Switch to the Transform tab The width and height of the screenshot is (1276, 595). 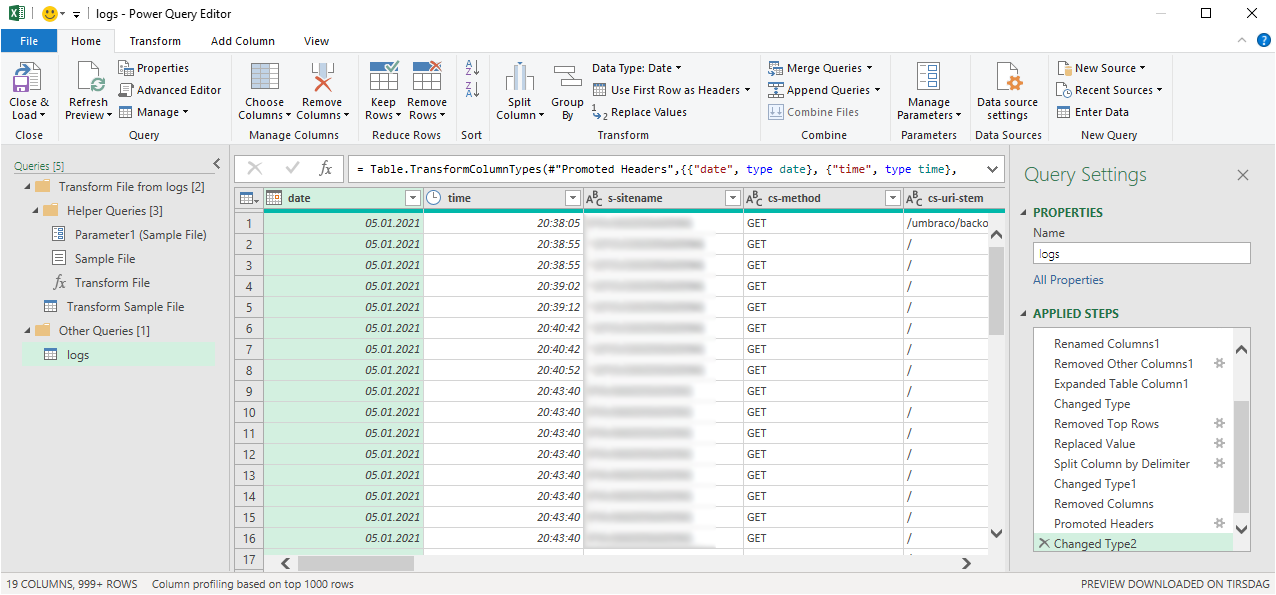pos(155,41)
